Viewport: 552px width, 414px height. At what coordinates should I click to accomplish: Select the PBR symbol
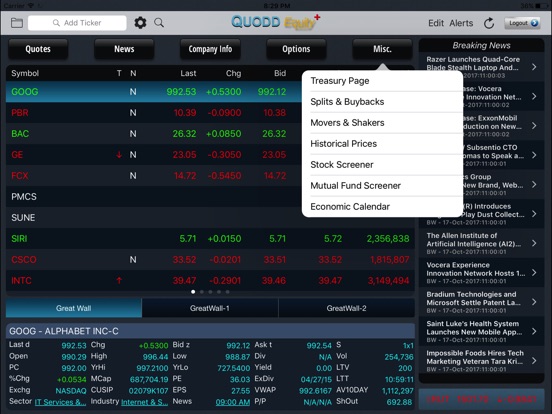click(x=20, y=113)
